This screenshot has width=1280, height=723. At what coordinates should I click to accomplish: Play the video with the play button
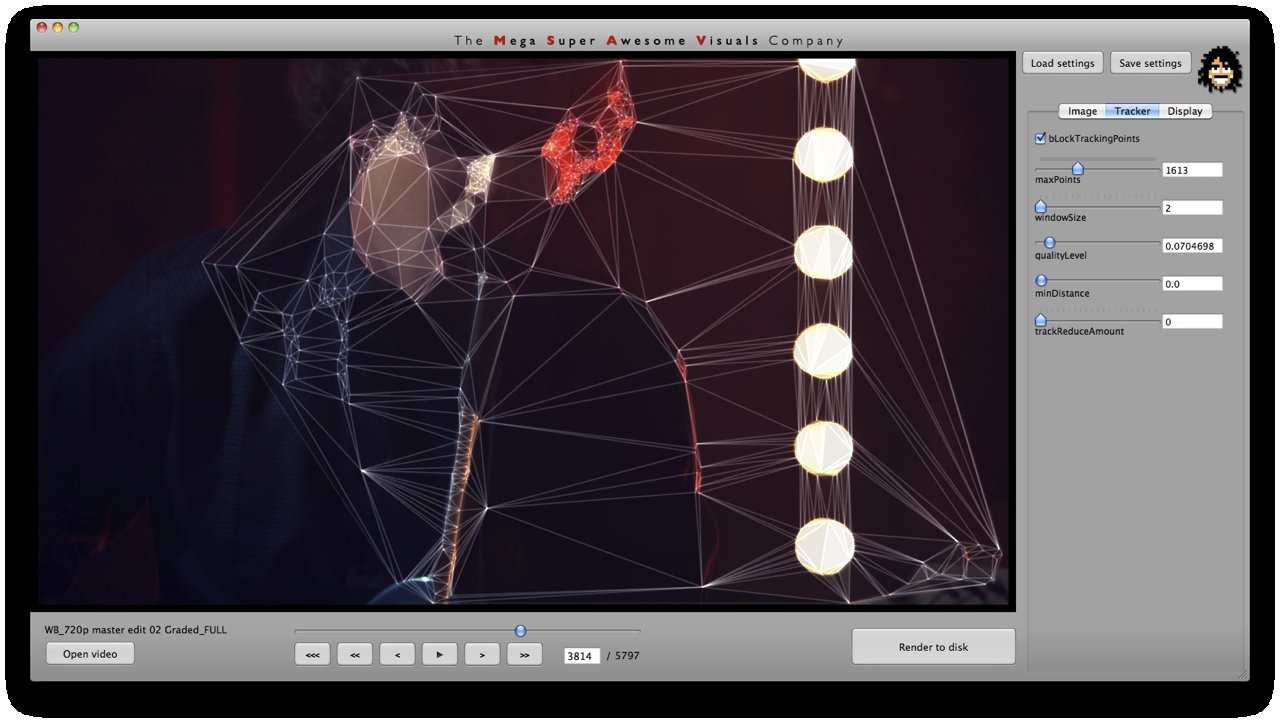click(440, 655)
